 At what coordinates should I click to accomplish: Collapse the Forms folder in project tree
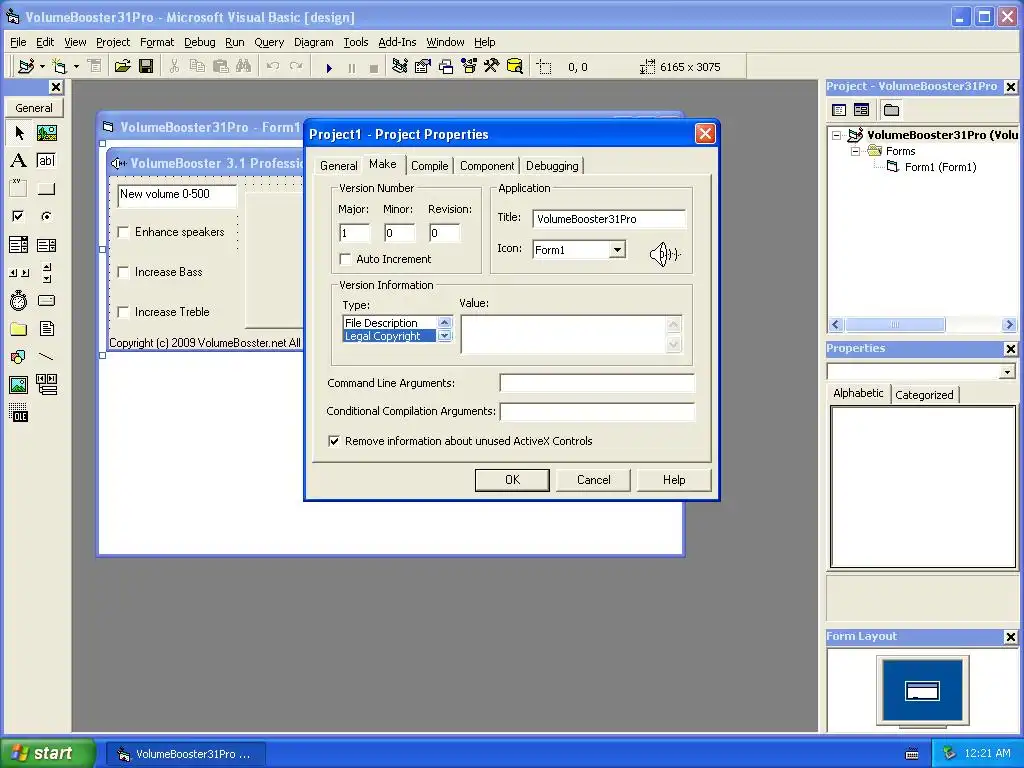[x=855, y=152]
